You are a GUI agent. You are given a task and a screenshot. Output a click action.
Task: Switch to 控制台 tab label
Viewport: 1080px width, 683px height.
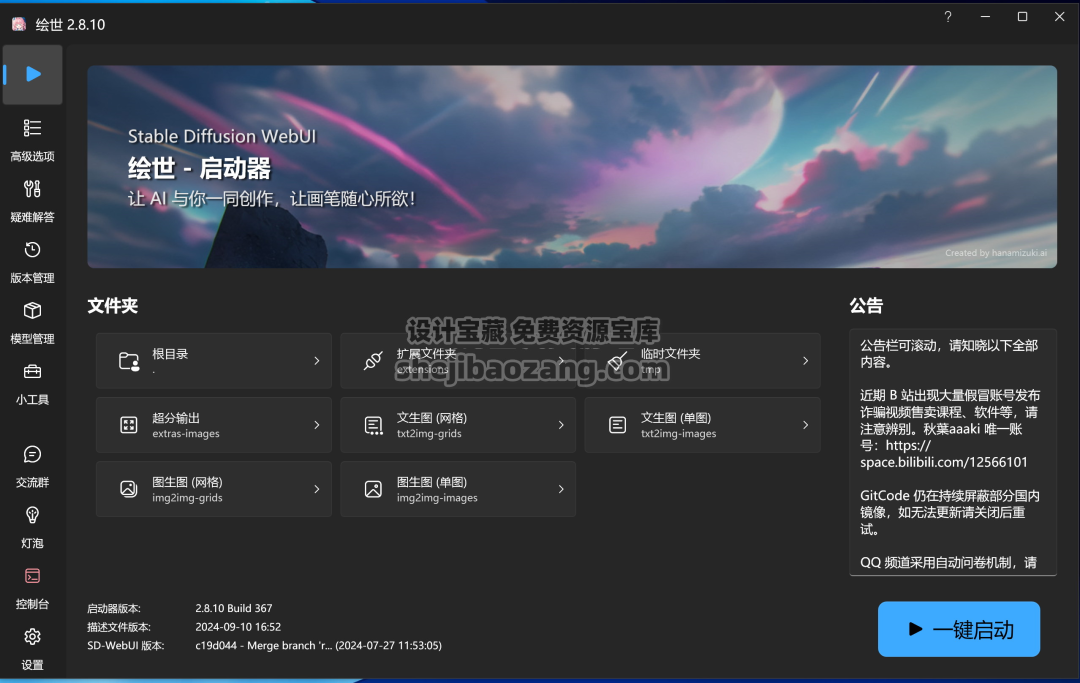tap(32, 604)
